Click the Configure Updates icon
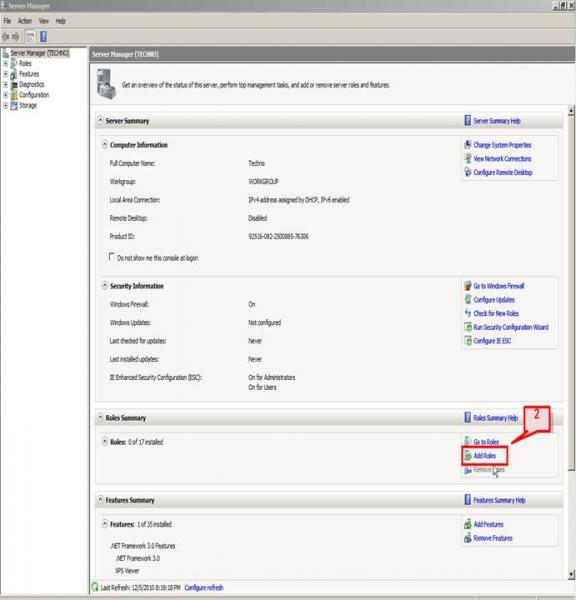Screen dimensions: 576x600 coord(468,300)
